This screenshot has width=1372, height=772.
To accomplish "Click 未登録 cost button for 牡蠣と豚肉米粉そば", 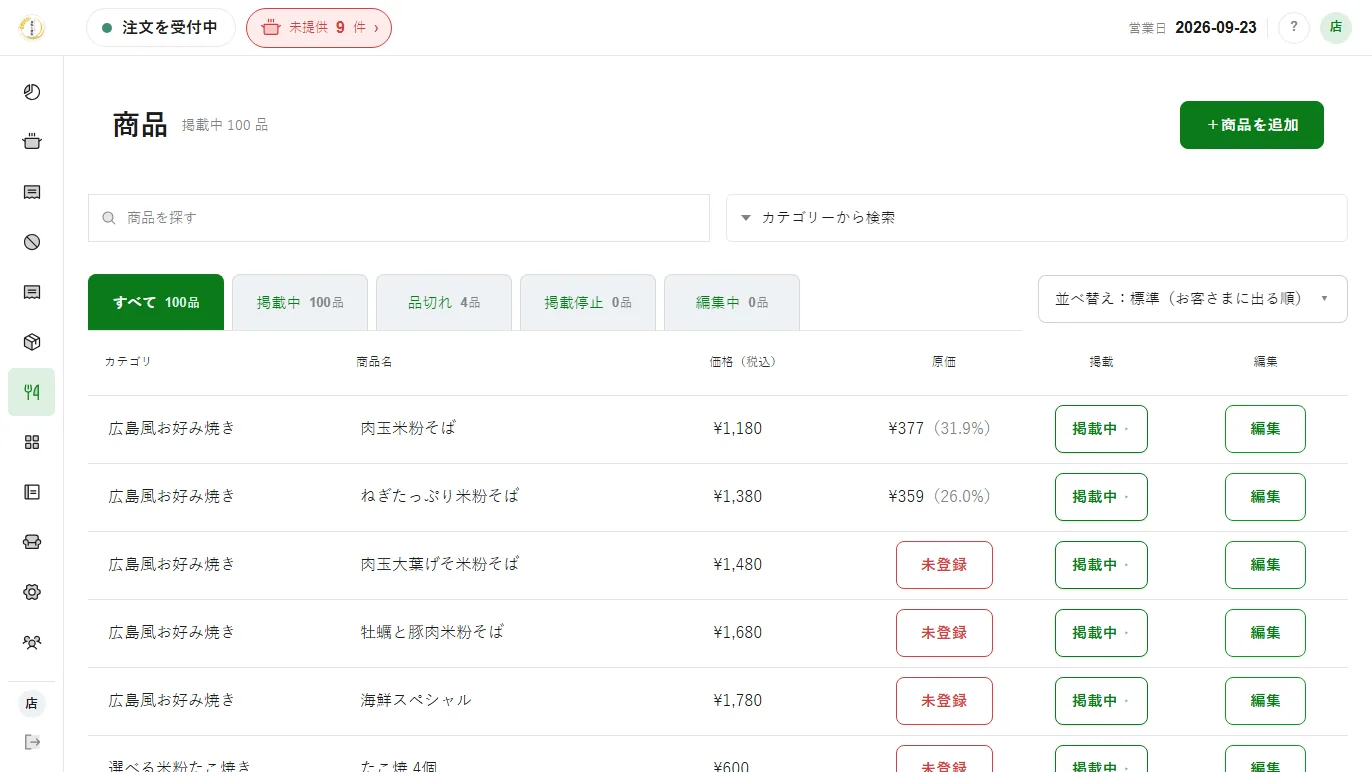I will [944, 633].
